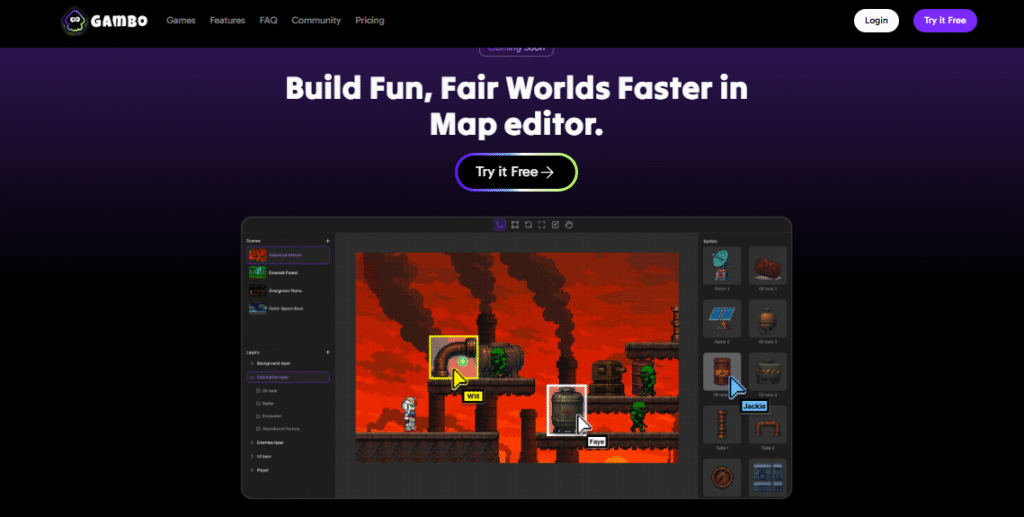Open the Pricing page from navigation
The width and height of the screenshot is (1024, 517).
coord(369,20)
